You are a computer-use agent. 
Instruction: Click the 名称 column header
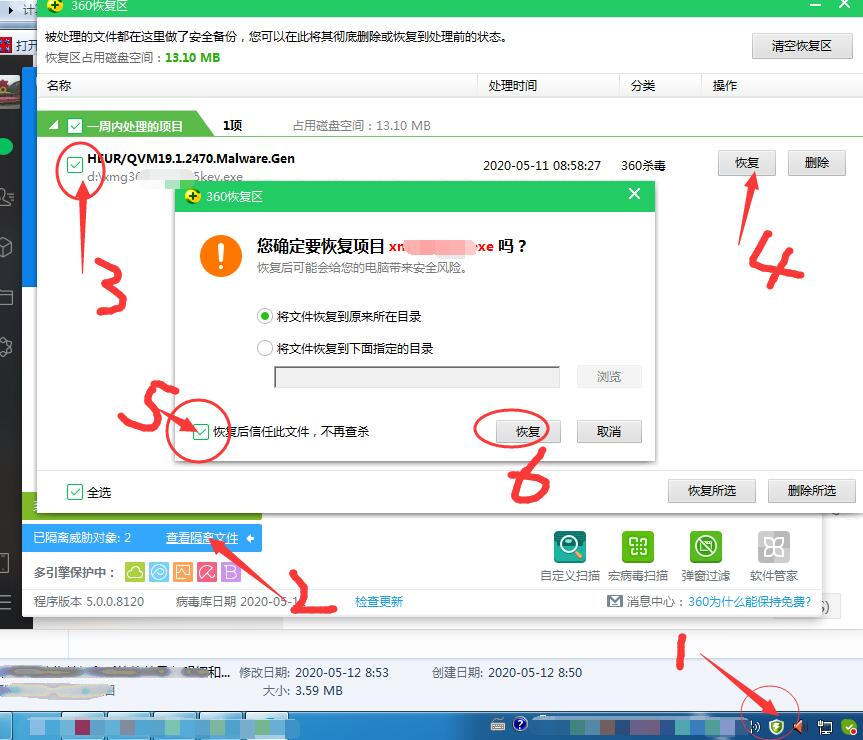tap(59, 86)
